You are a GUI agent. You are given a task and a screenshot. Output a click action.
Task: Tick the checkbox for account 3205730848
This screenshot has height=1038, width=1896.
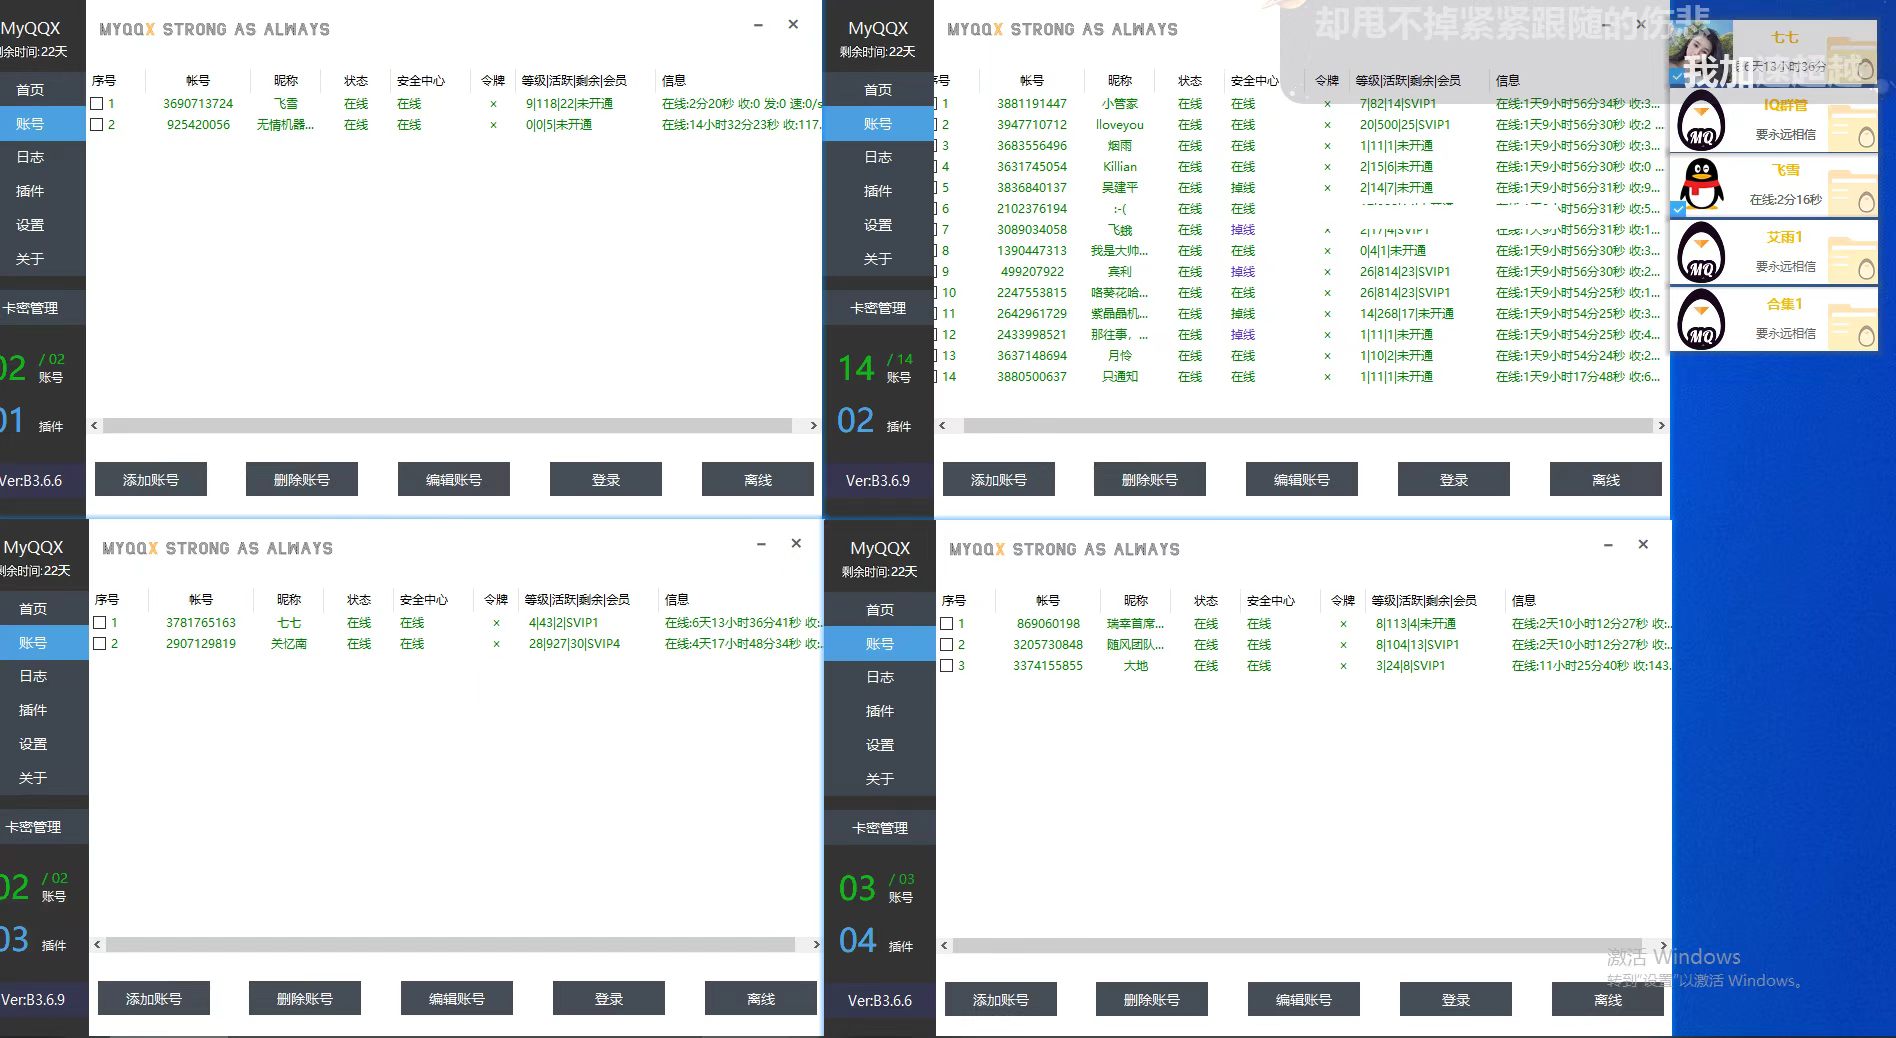(x=947, y=645)
